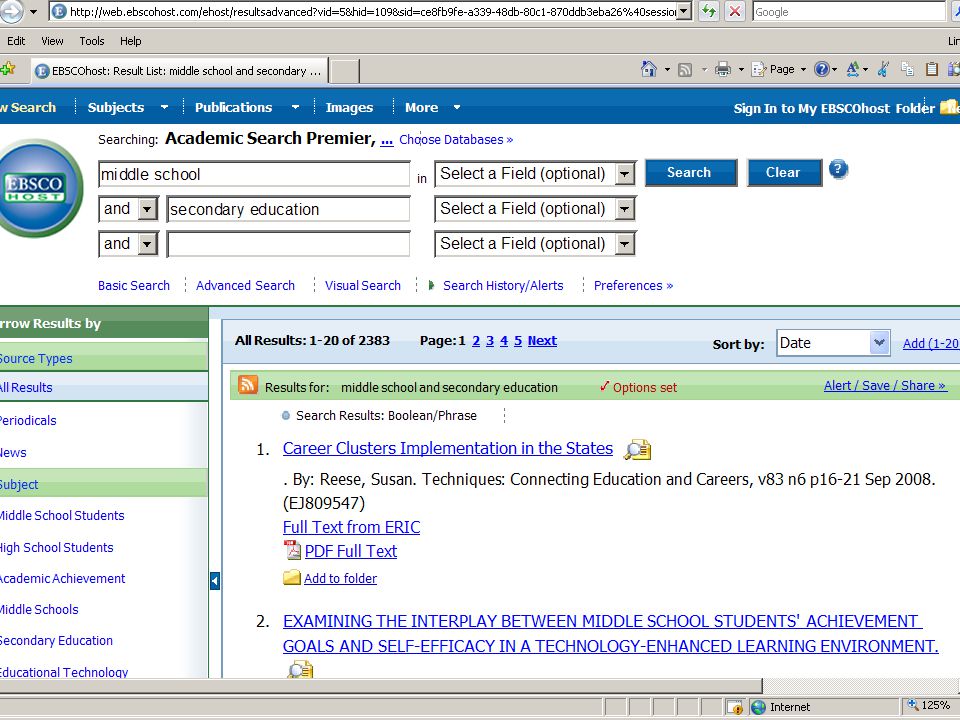Click the Cut scissors toolbar icon
Screen dimensions: 960x720
click(883, 69)
